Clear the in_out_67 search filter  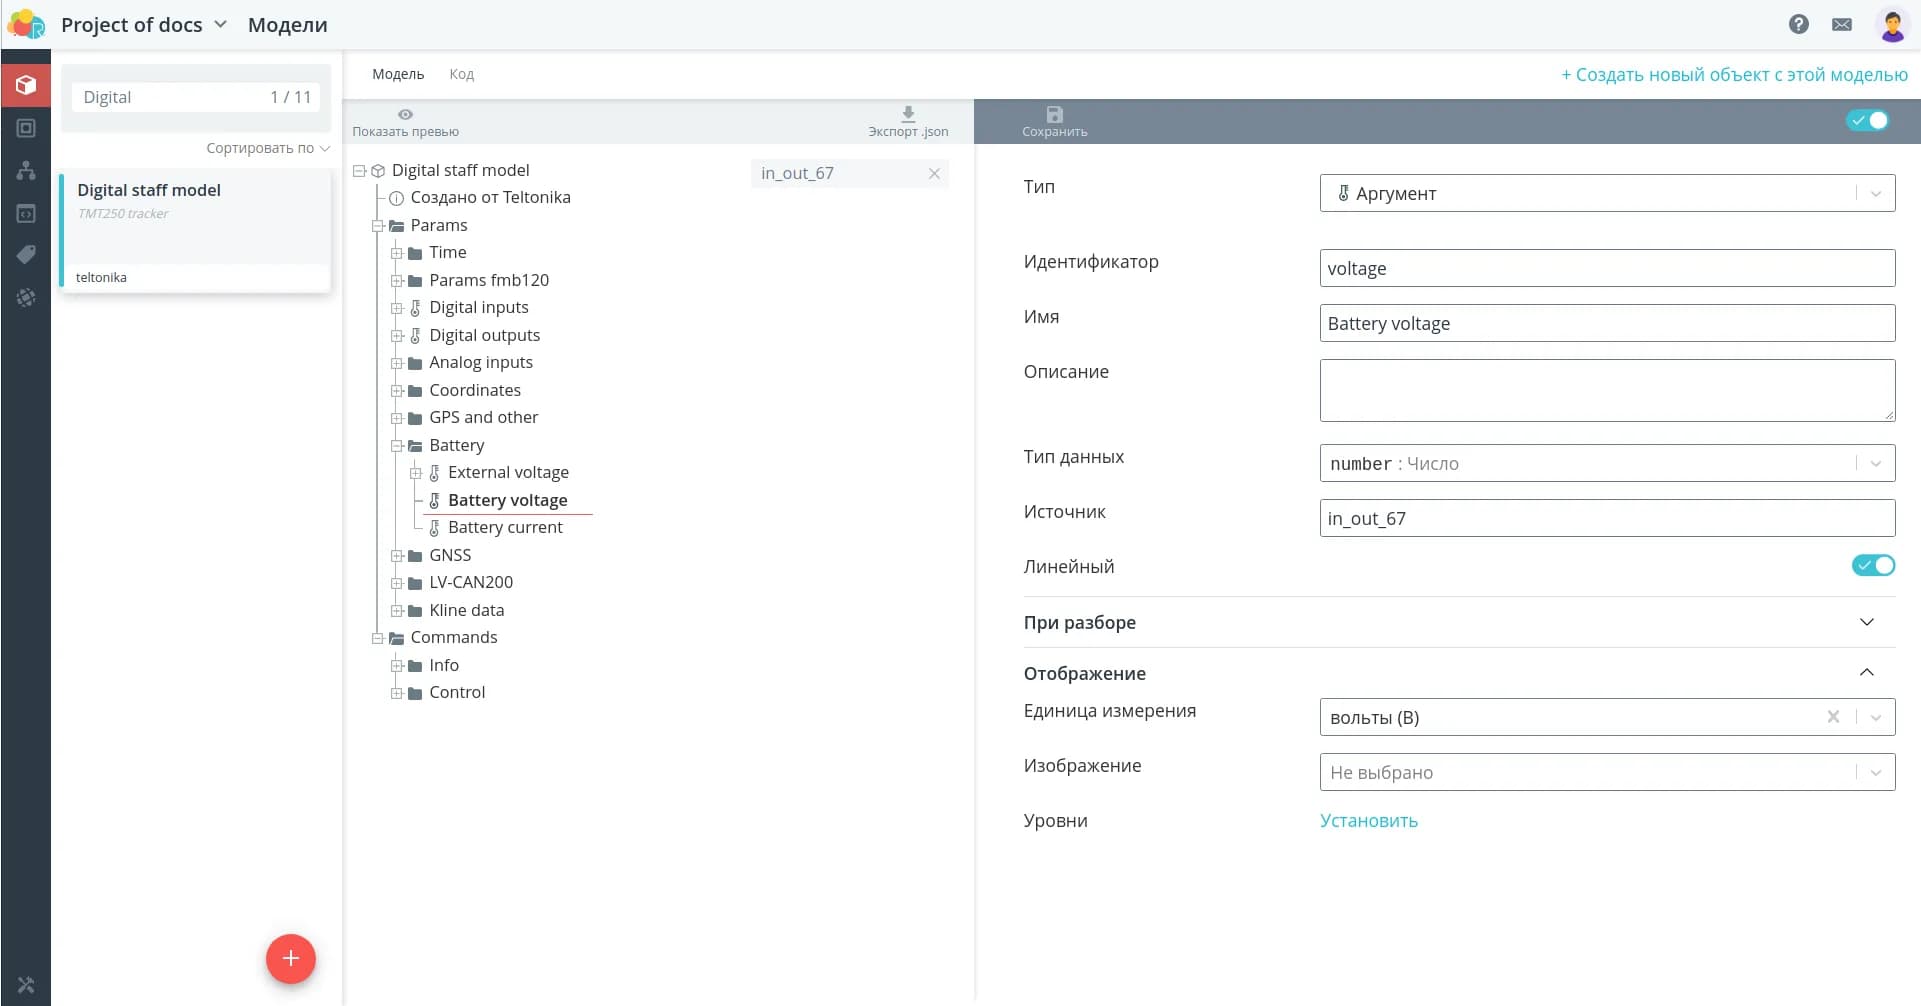click(934, 173)
